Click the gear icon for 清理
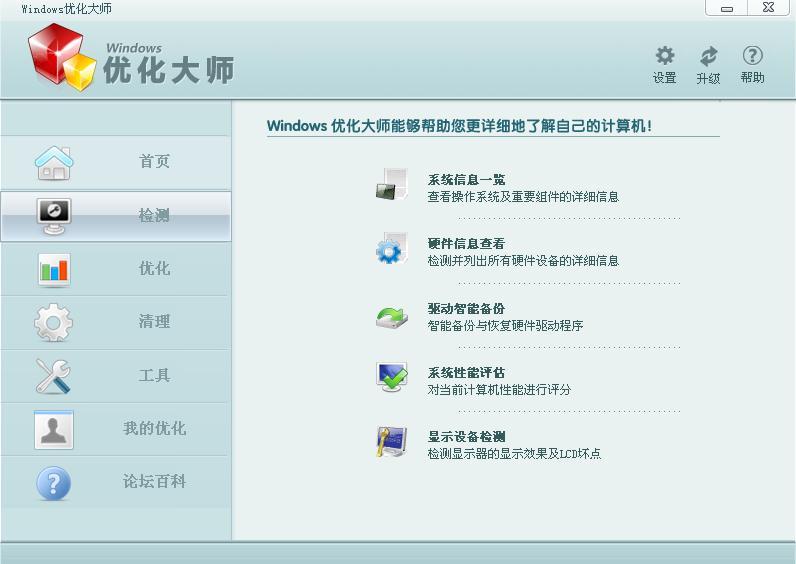The width and height of the screenshot is (796, 564). 54,322
